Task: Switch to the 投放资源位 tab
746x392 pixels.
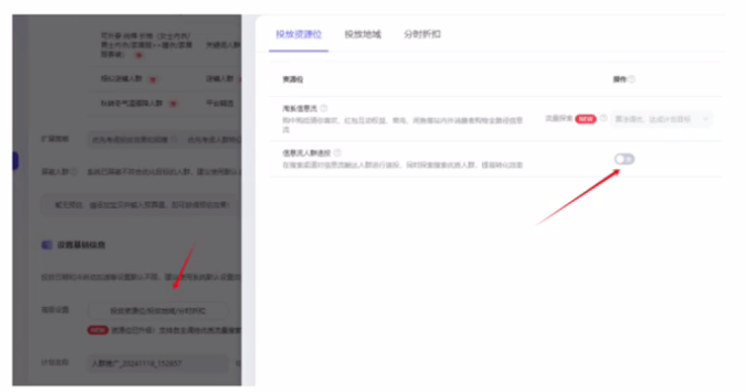Action: point(299,34)
